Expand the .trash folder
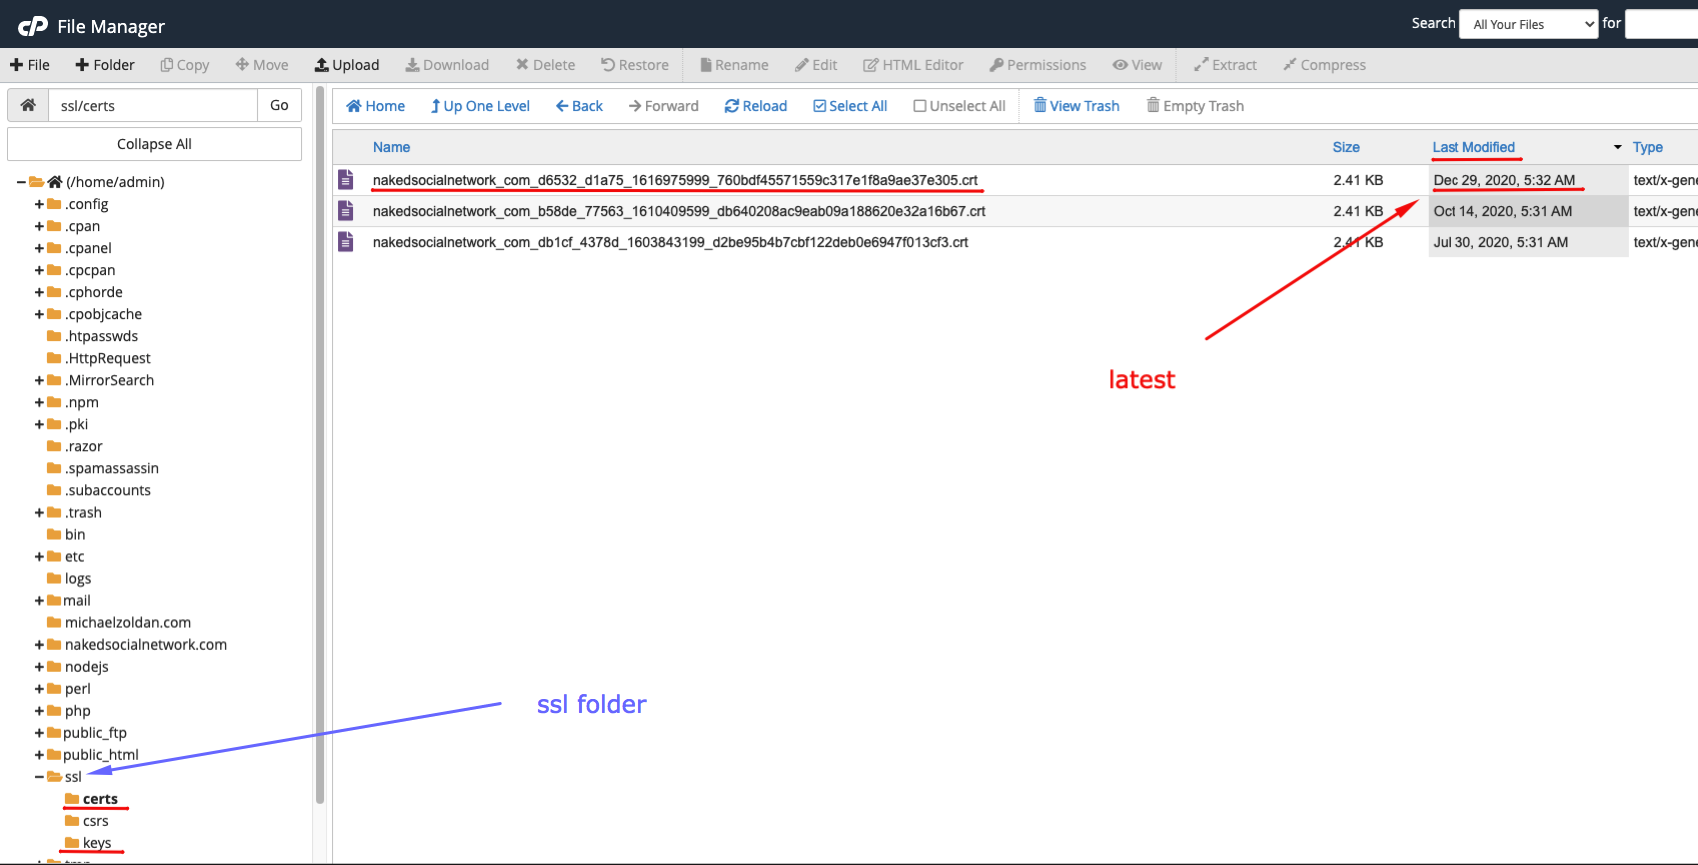 click(40, 512)
